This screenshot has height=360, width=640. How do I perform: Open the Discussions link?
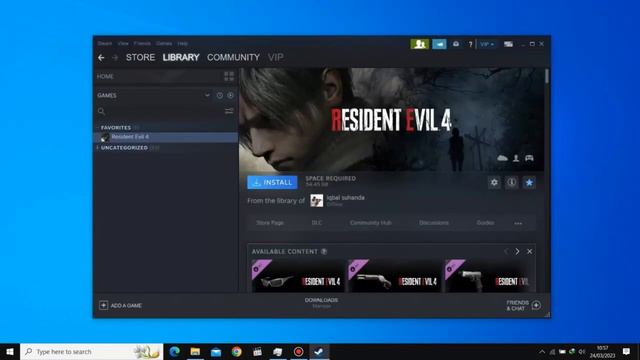point(434,223)
